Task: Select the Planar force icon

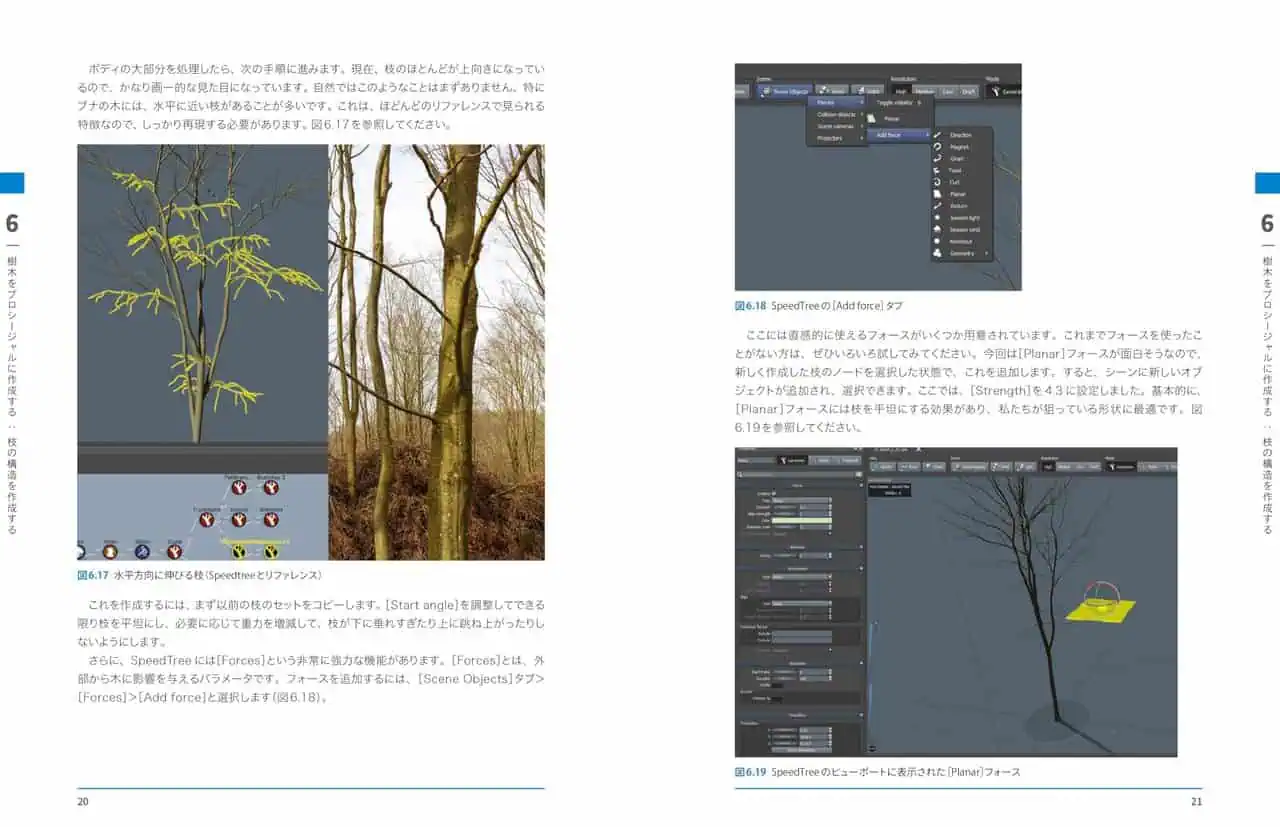Action: click(x=937, y=194)
